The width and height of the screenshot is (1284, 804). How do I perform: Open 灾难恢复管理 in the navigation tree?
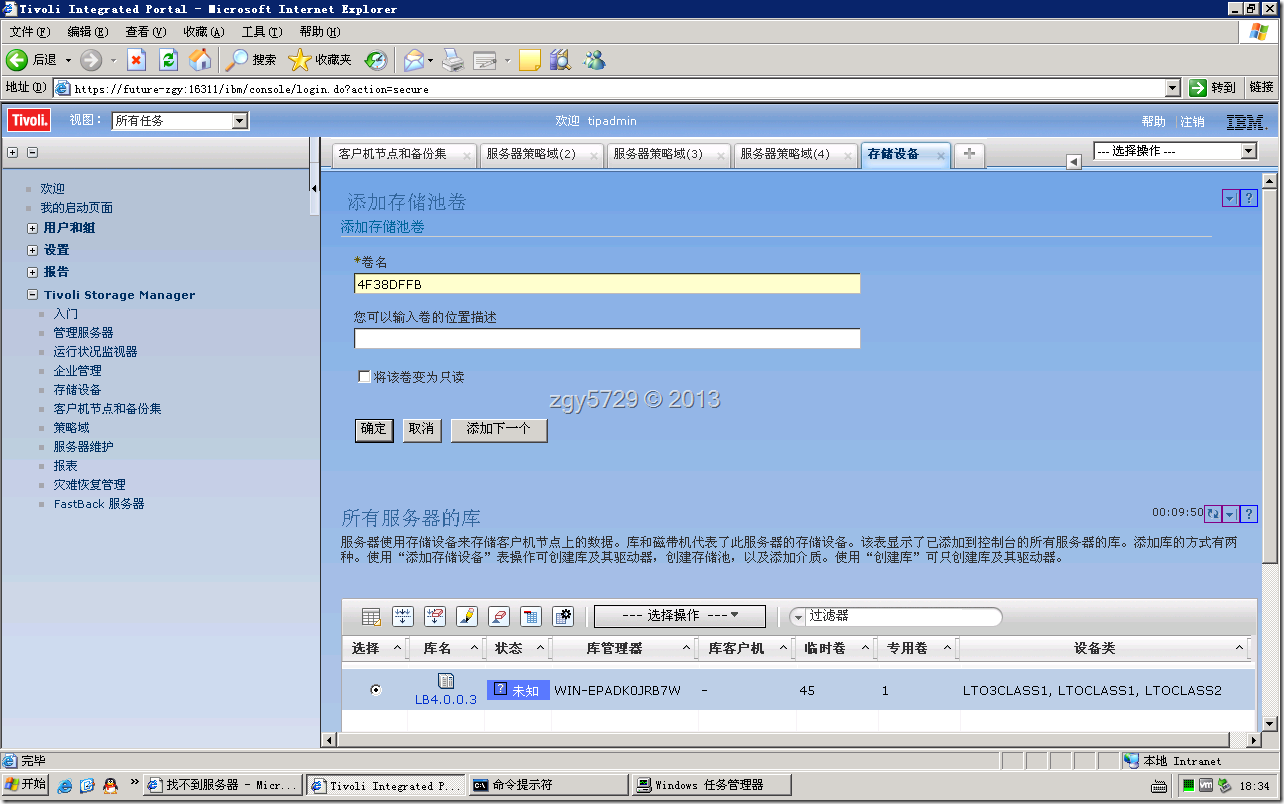pos(89,485)
